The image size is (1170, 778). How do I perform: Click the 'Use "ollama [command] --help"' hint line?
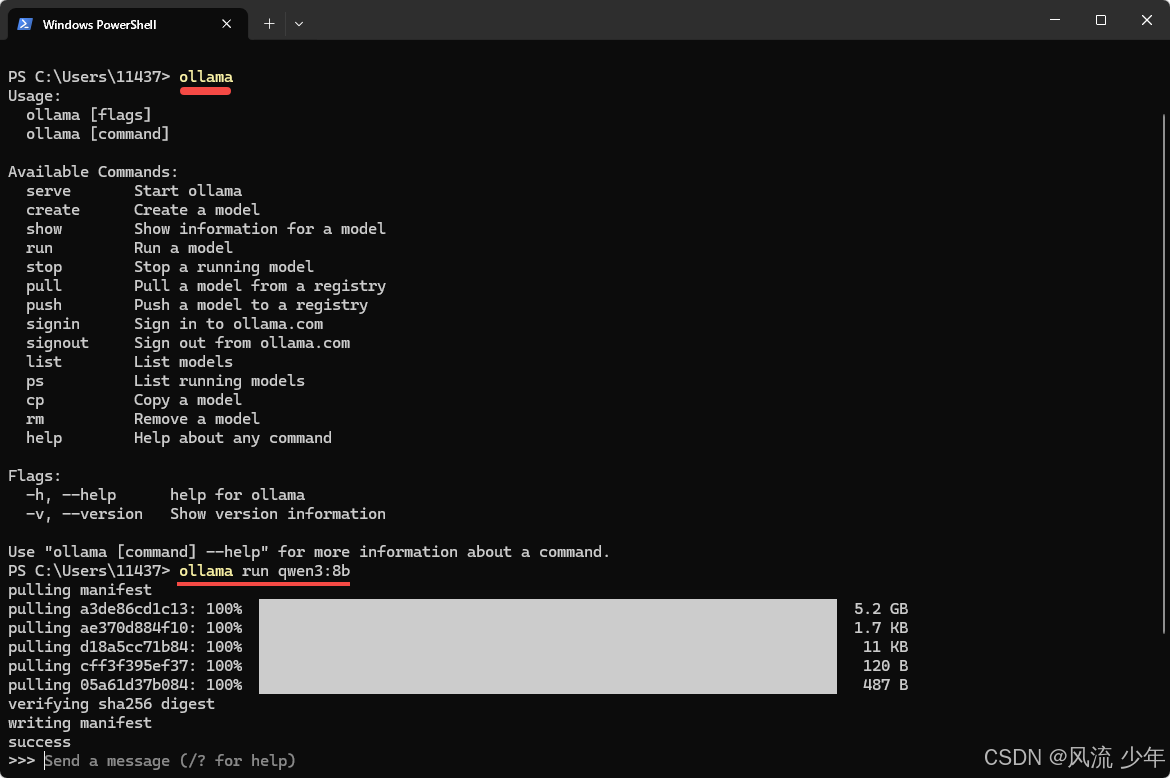coord(309,552)
